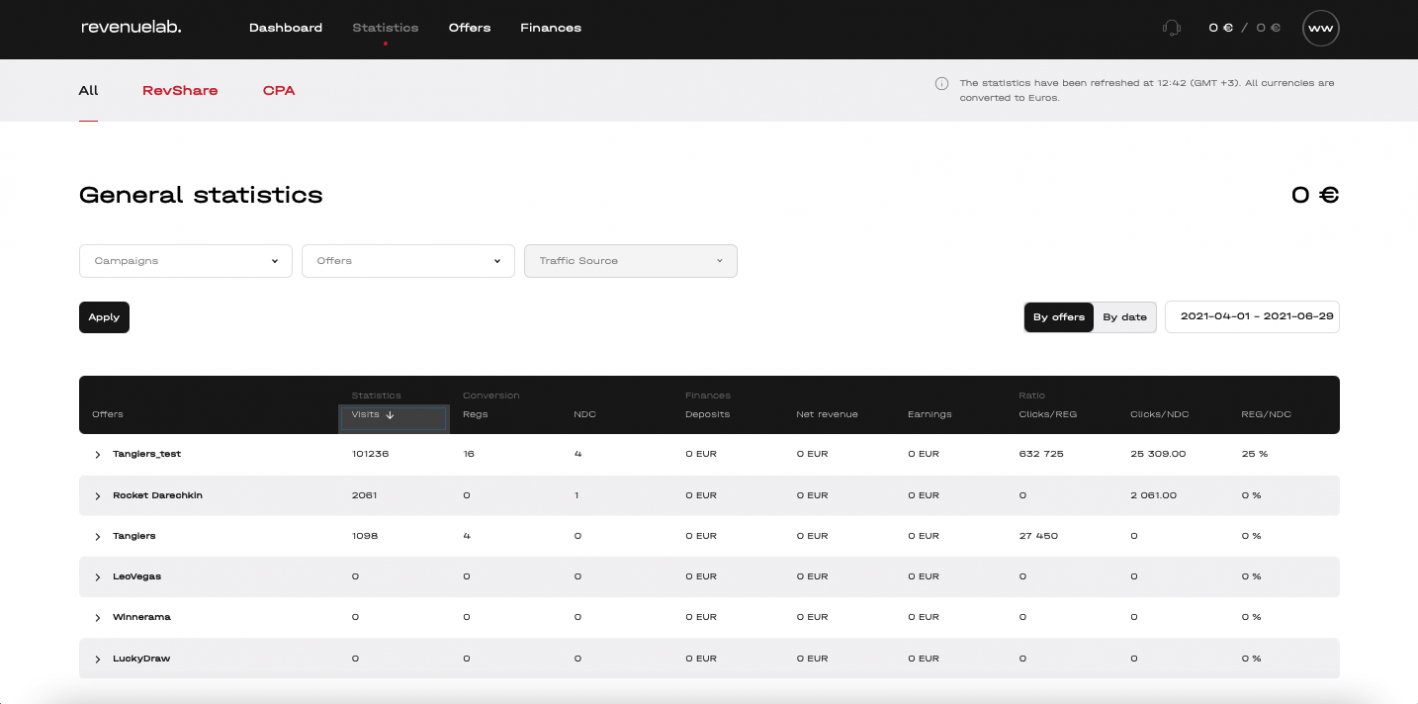Go to the Dashboard menu
1418x704 pixels.
pos(286,28)
